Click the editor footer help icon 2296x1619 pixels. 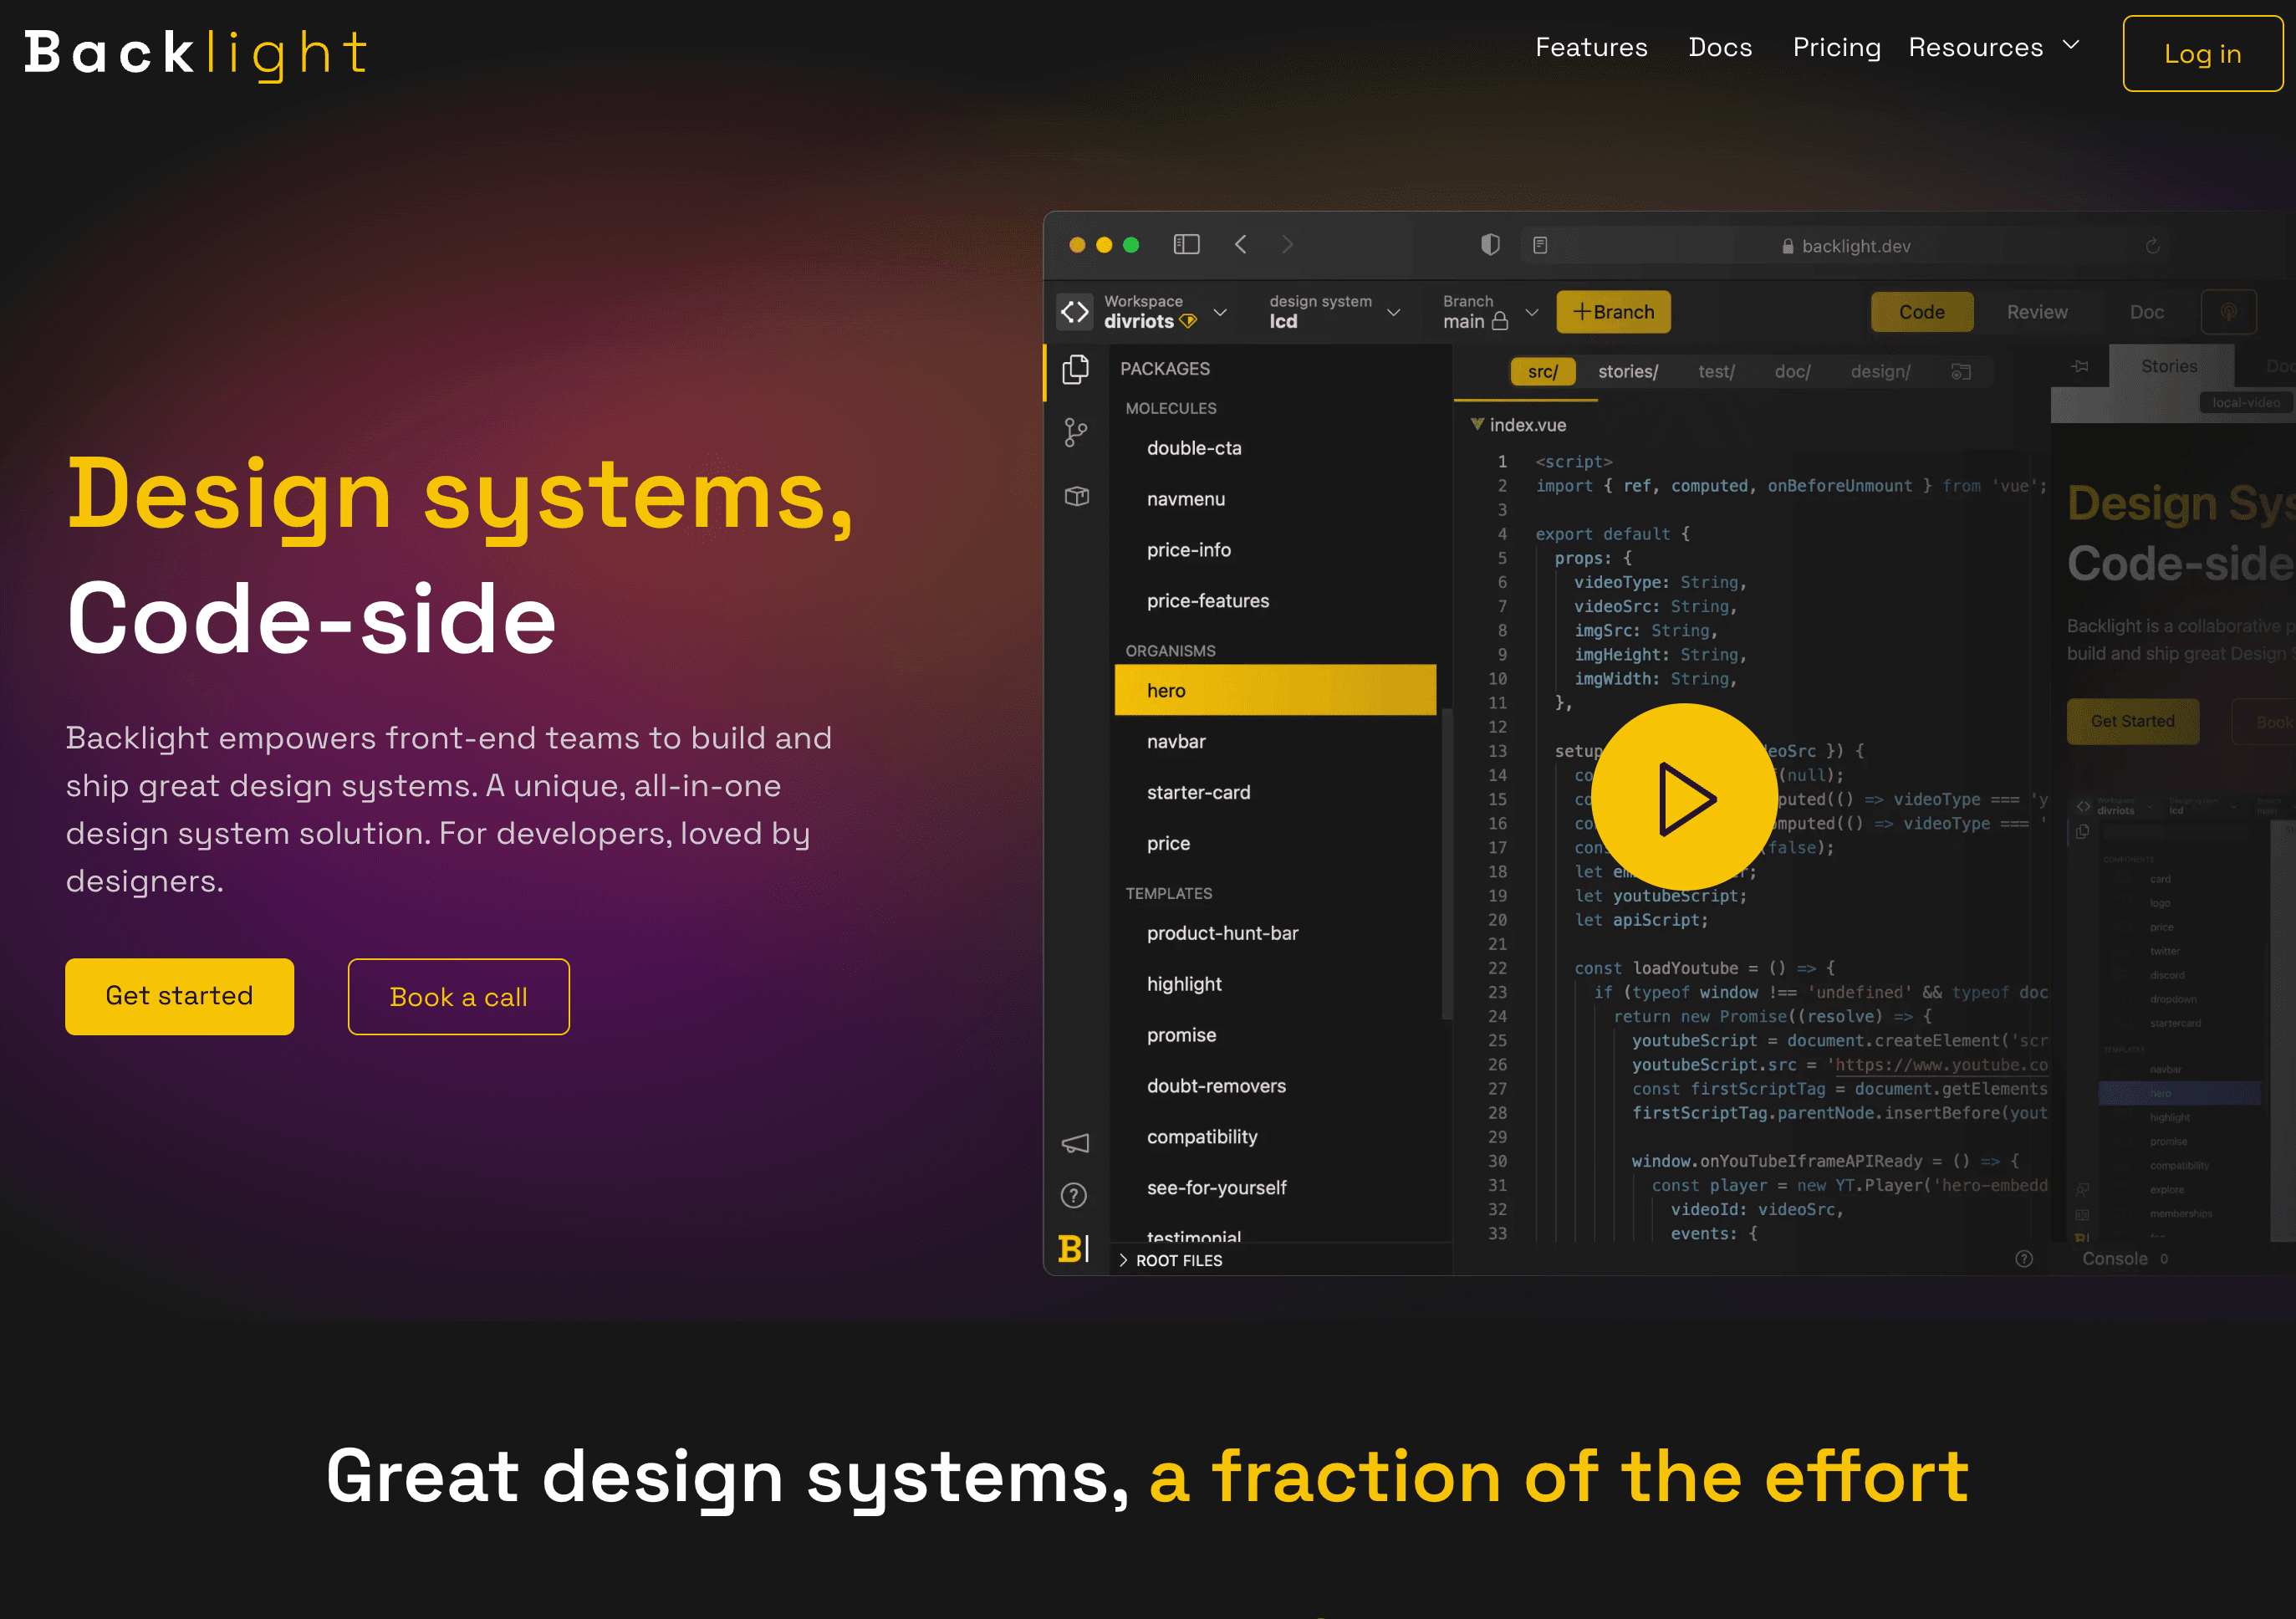(2024, 1259)
